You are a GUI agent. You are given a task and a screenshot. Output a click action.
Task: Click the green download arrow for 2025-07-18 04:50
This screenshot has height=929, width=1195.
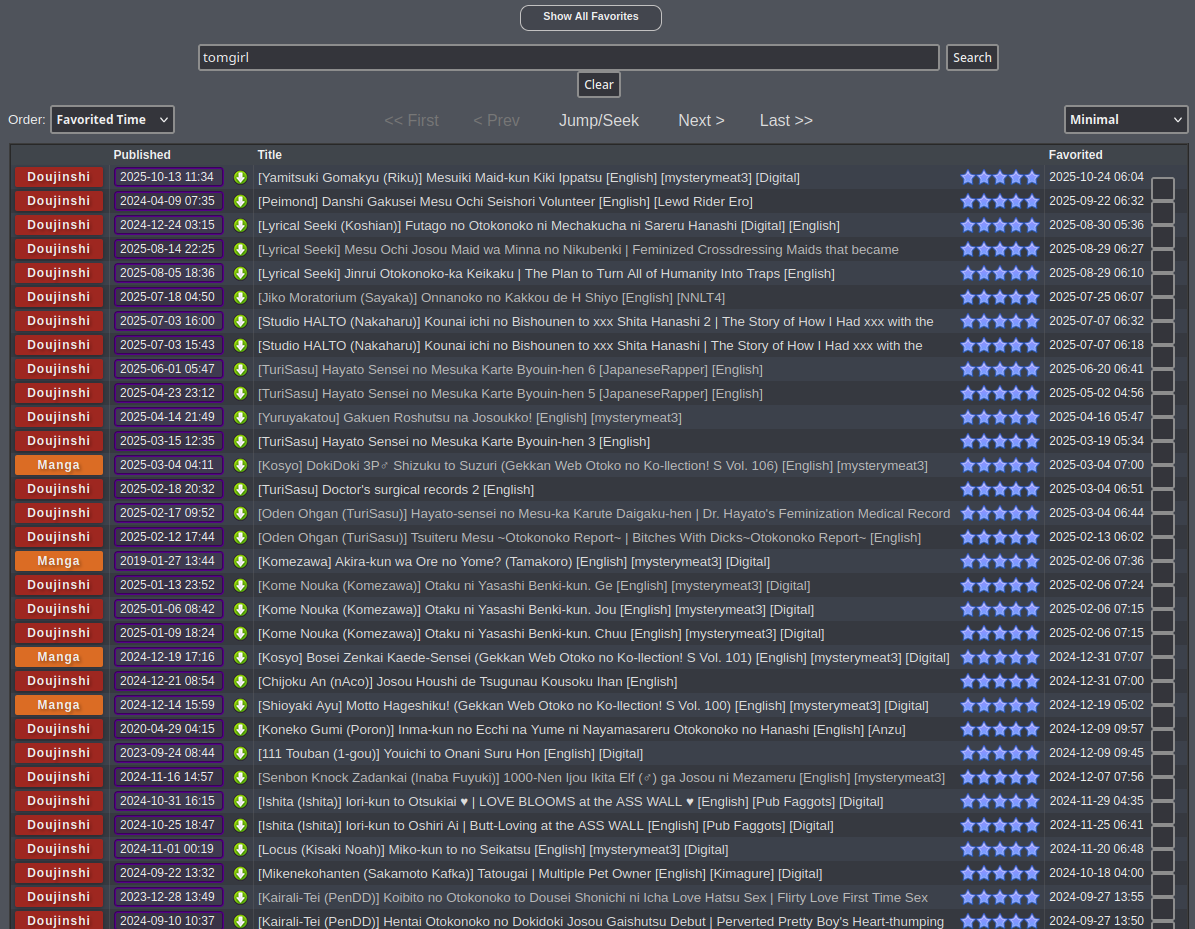[240, 297]
